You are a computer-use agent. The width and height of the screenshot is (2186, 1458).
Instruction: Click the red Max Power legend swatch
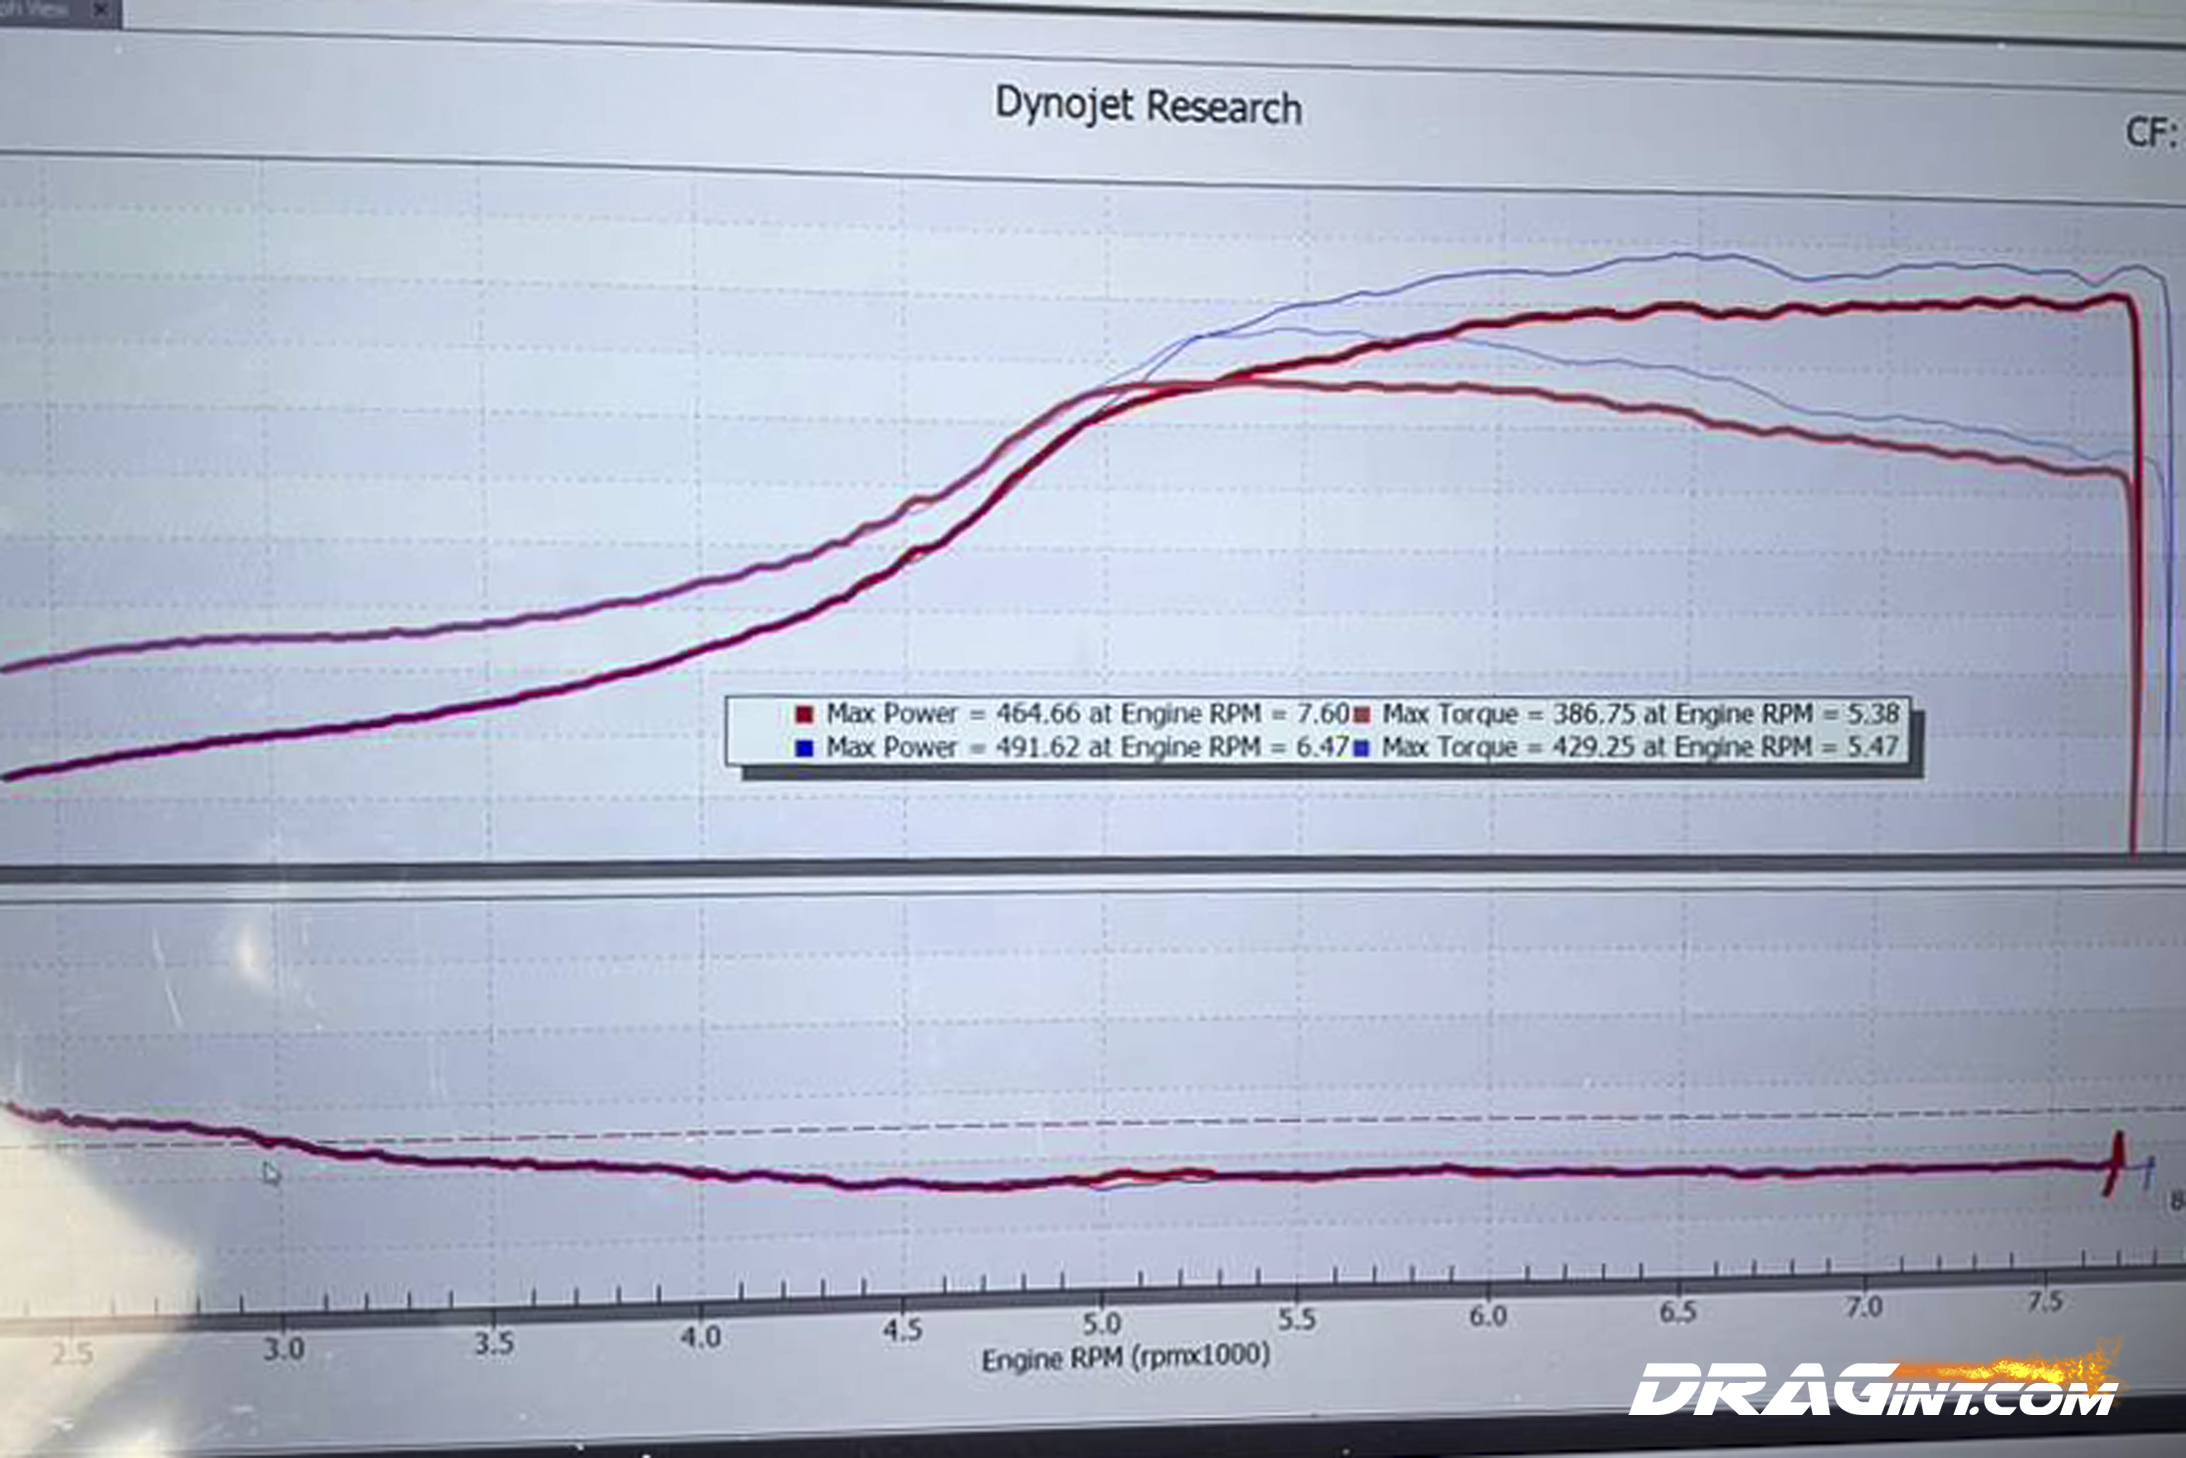804,715
